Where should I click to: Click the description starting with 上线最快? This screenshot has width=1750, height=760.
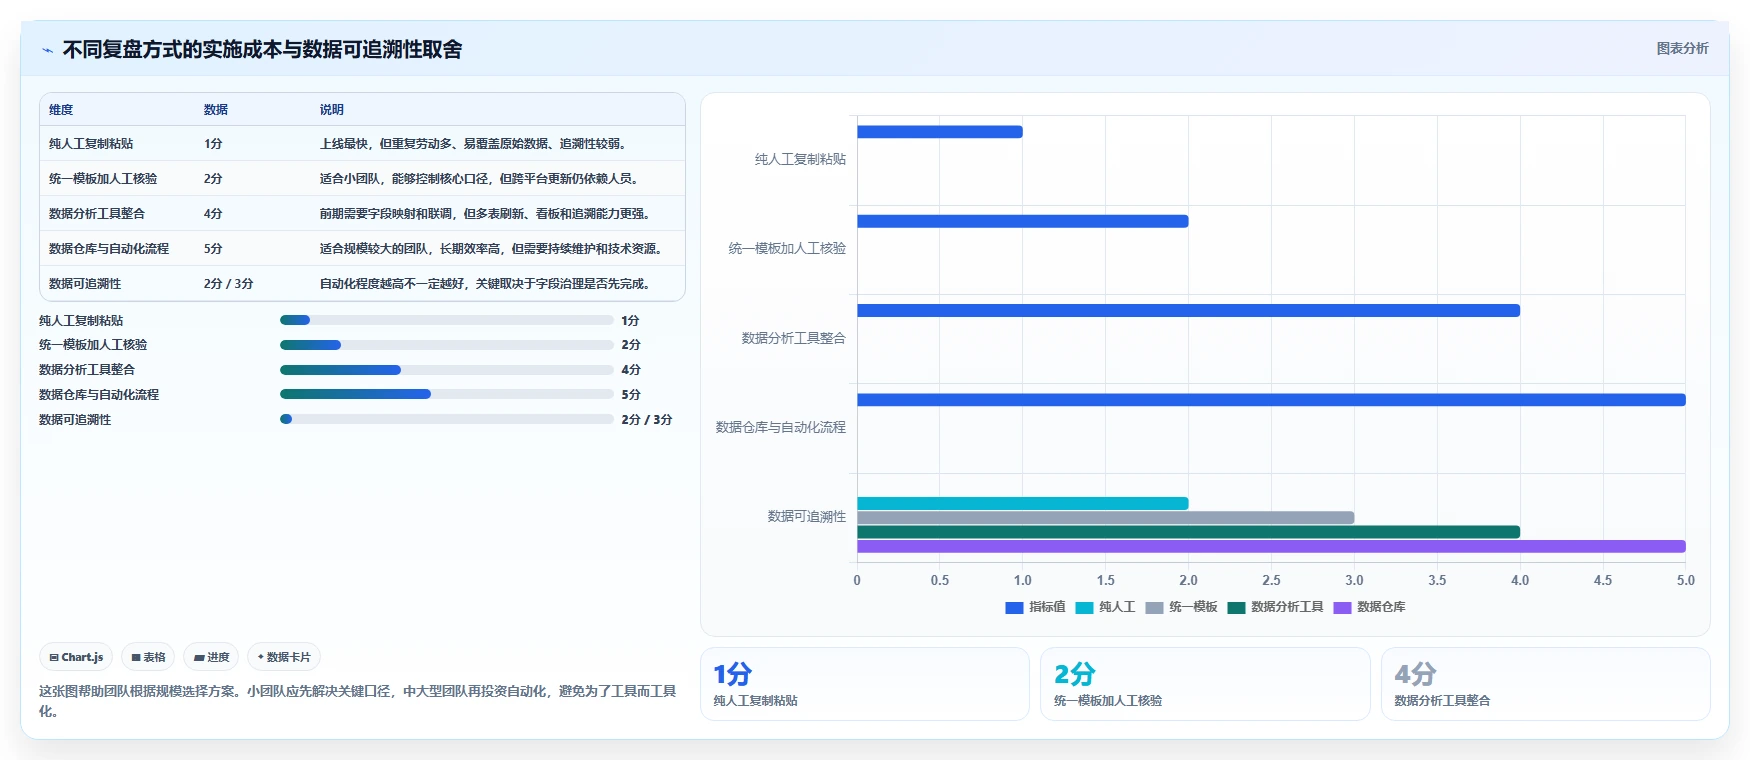pyautogui.click(x=473, y=144)
